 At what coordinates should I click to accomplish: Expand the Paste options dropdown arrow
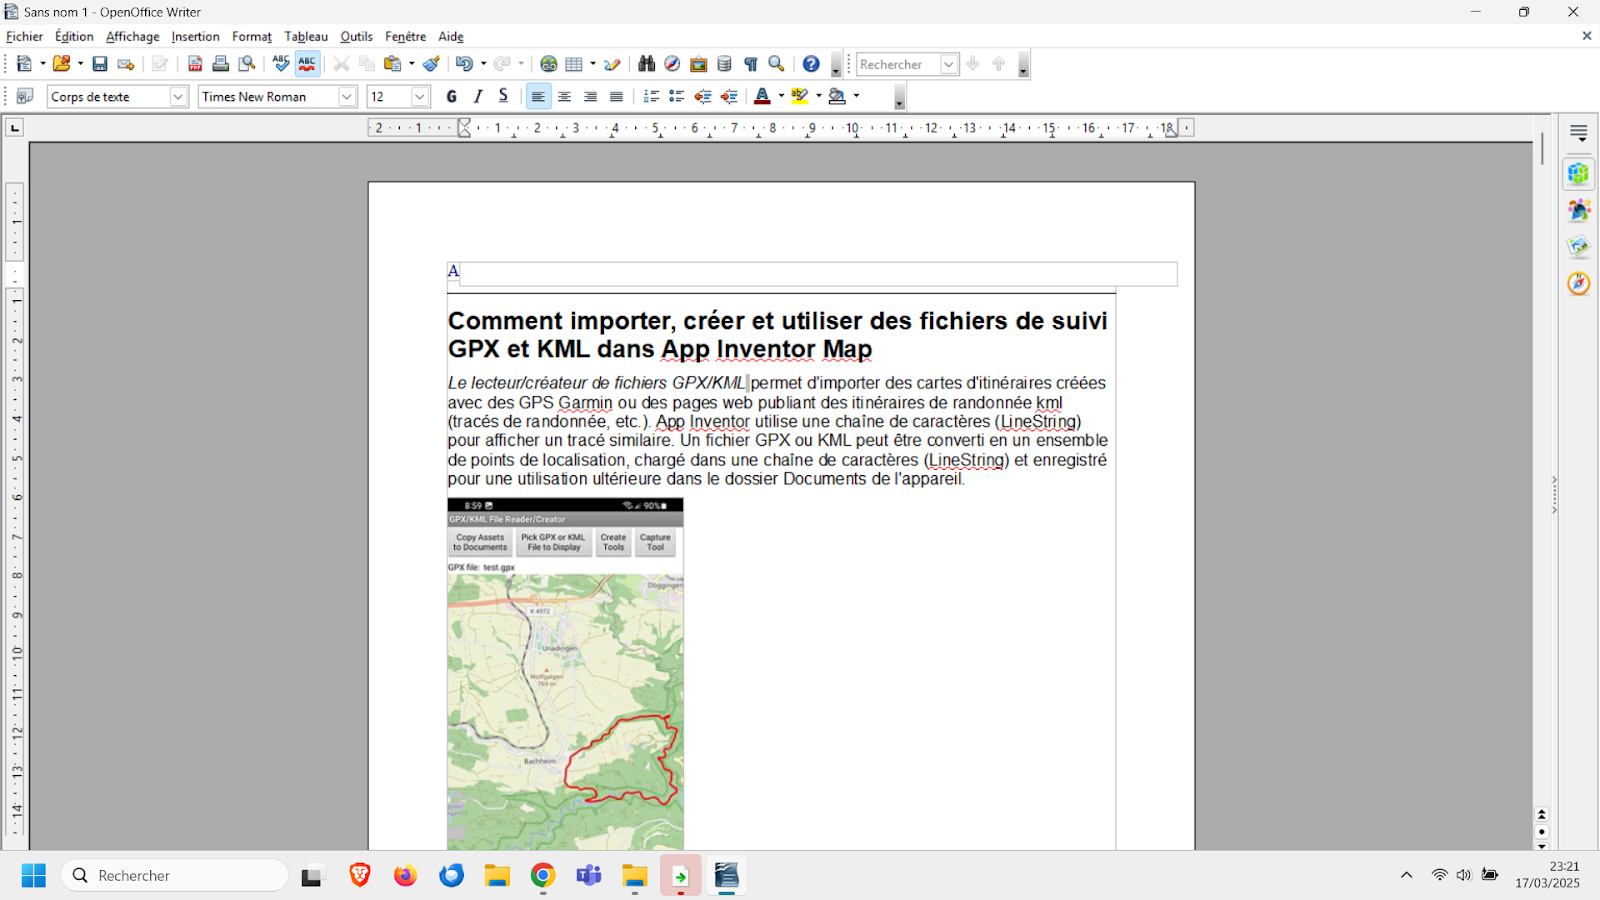click(x=411, y=64)
